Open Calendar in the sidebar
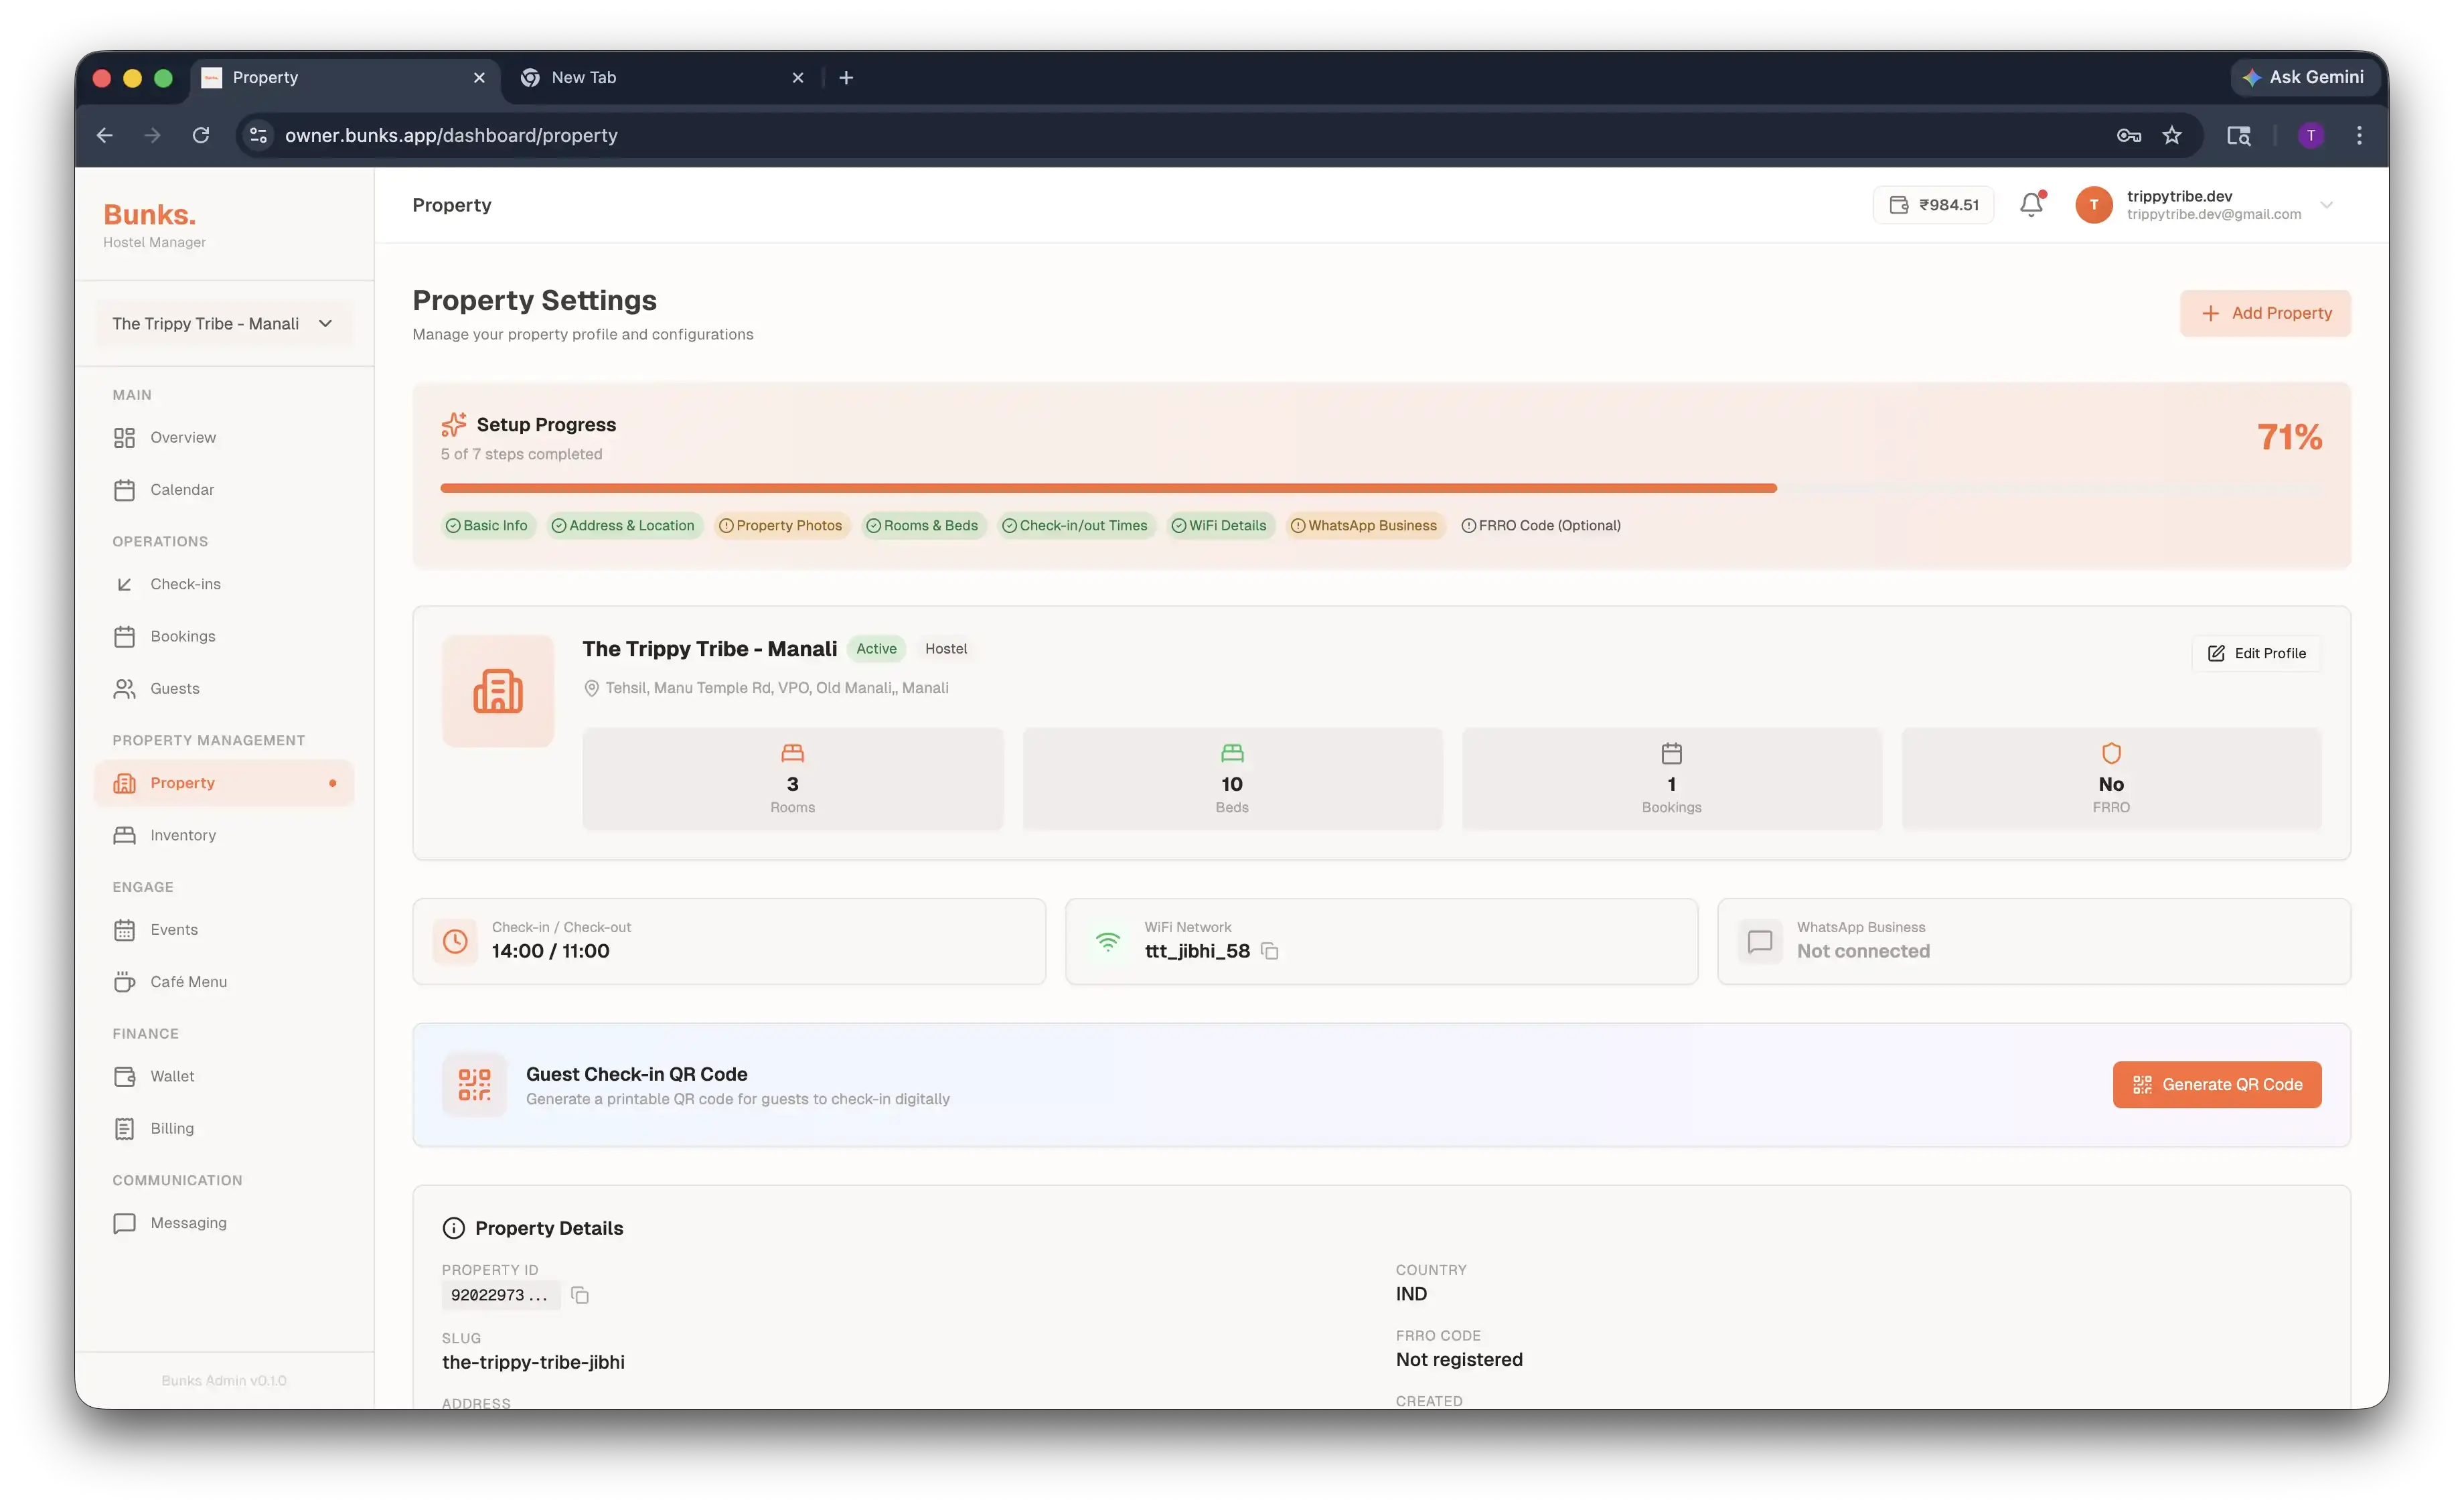Screen dimensions: 2464x1508 tap(224, 490)
